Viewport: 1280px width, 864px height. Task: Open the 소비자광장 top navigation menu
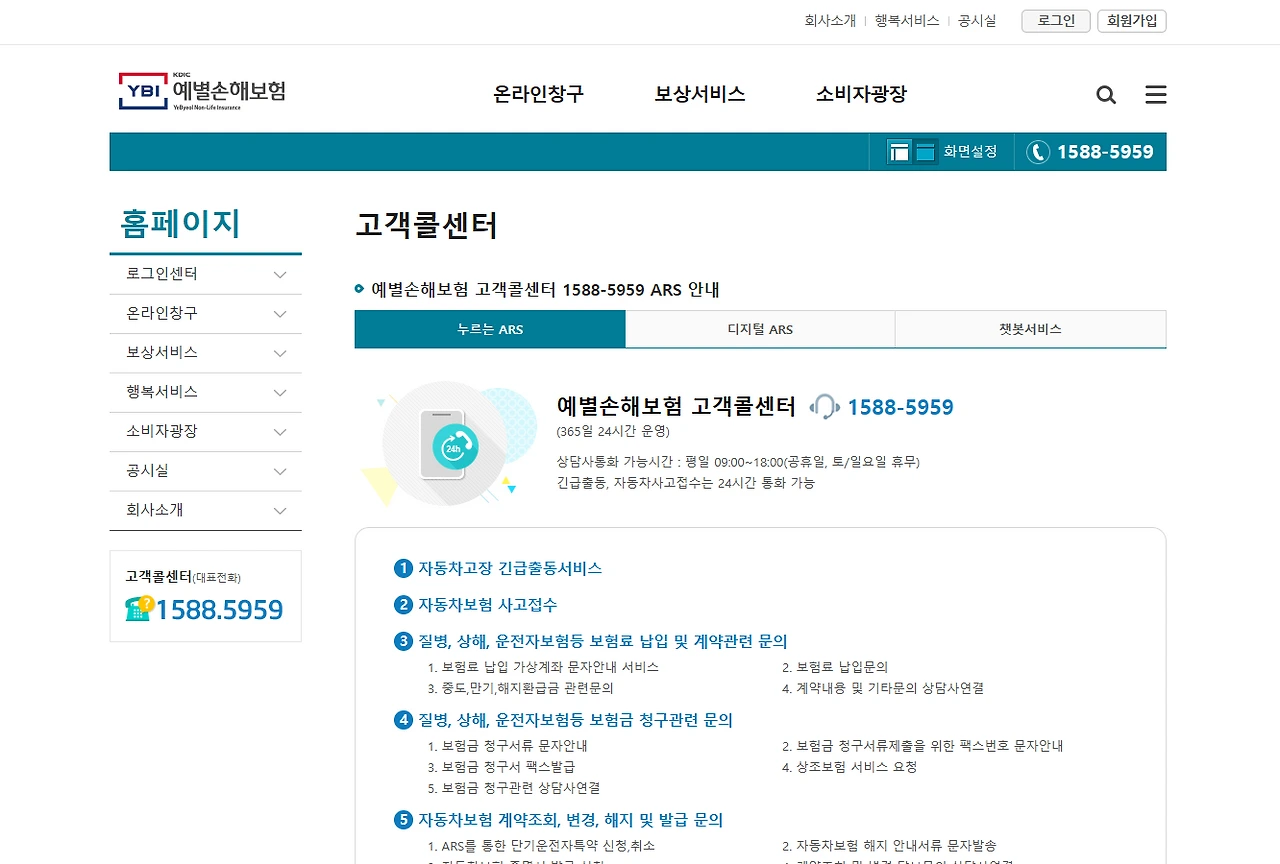tap(861, 94)
